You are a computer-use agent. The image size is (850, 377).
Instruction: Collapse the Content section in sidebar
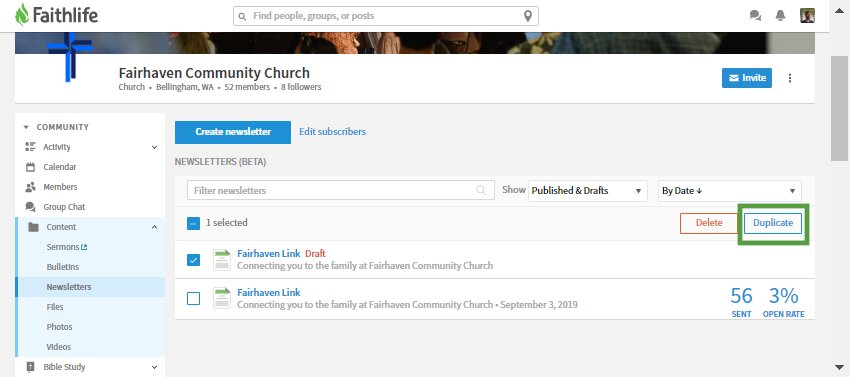(x=154, y=227)
